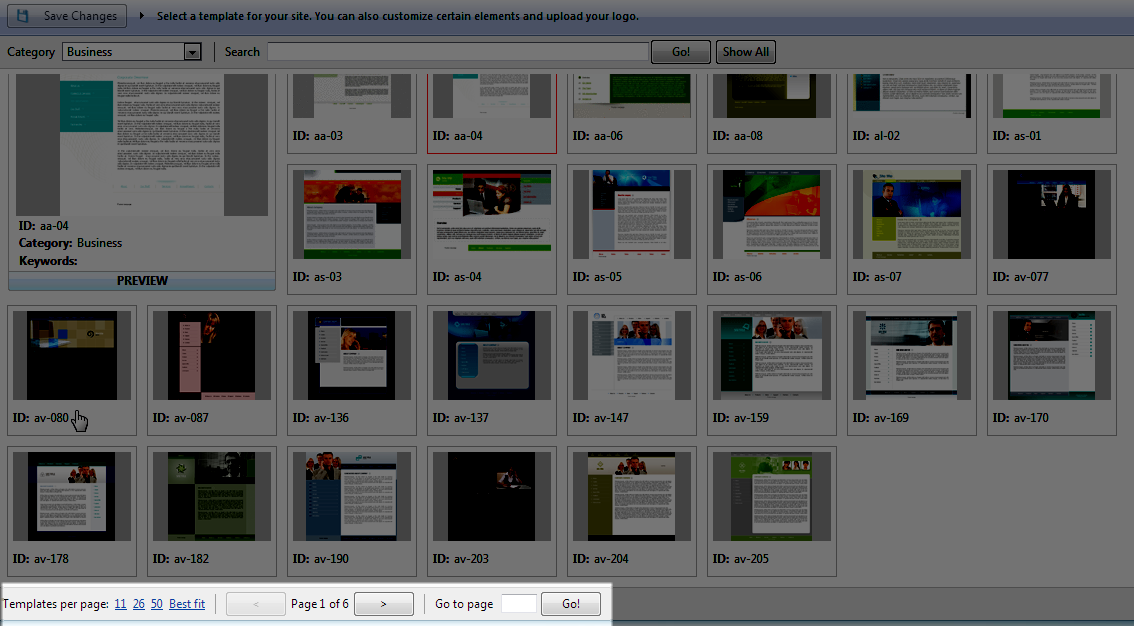Click the Save Changes disk icon
Viewport: 1134px width, 626px height.
click(23, 16)
